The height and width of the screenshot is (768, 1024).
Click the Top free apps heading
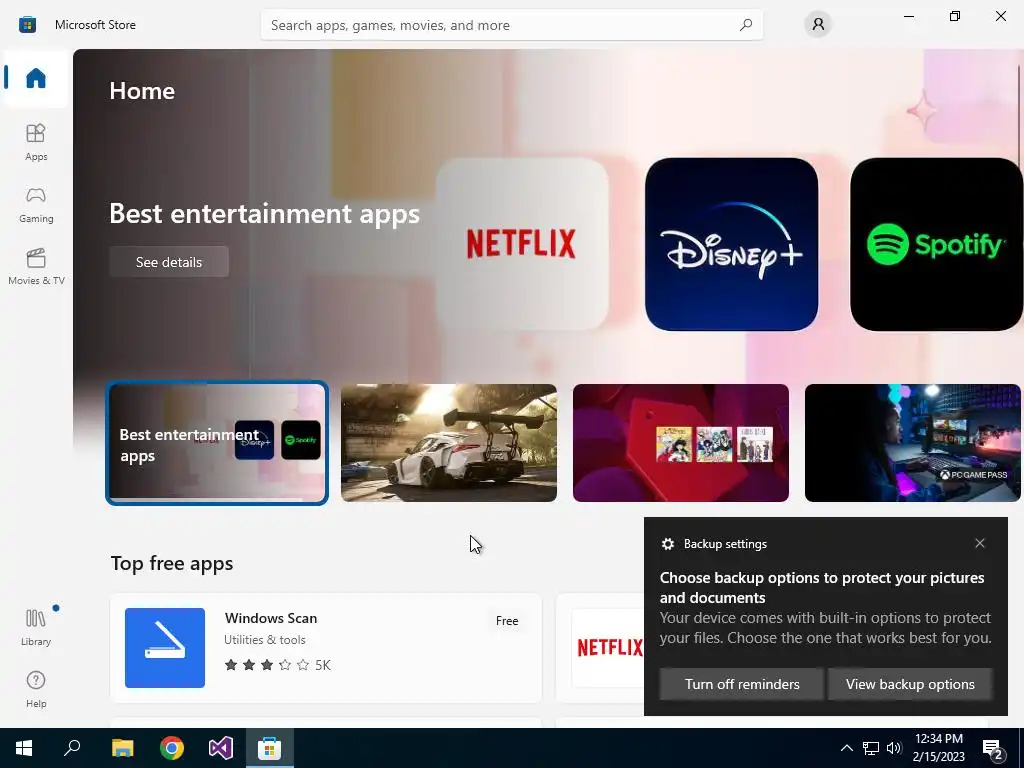(x=172, y=563)
